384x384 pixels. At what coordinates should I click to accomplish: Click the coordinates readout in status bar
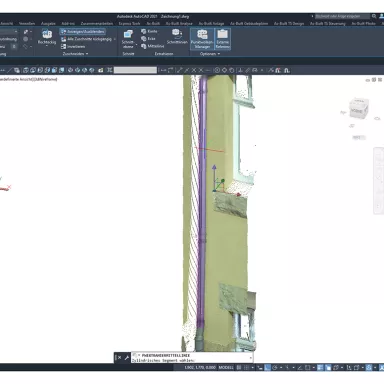(200, 367)
